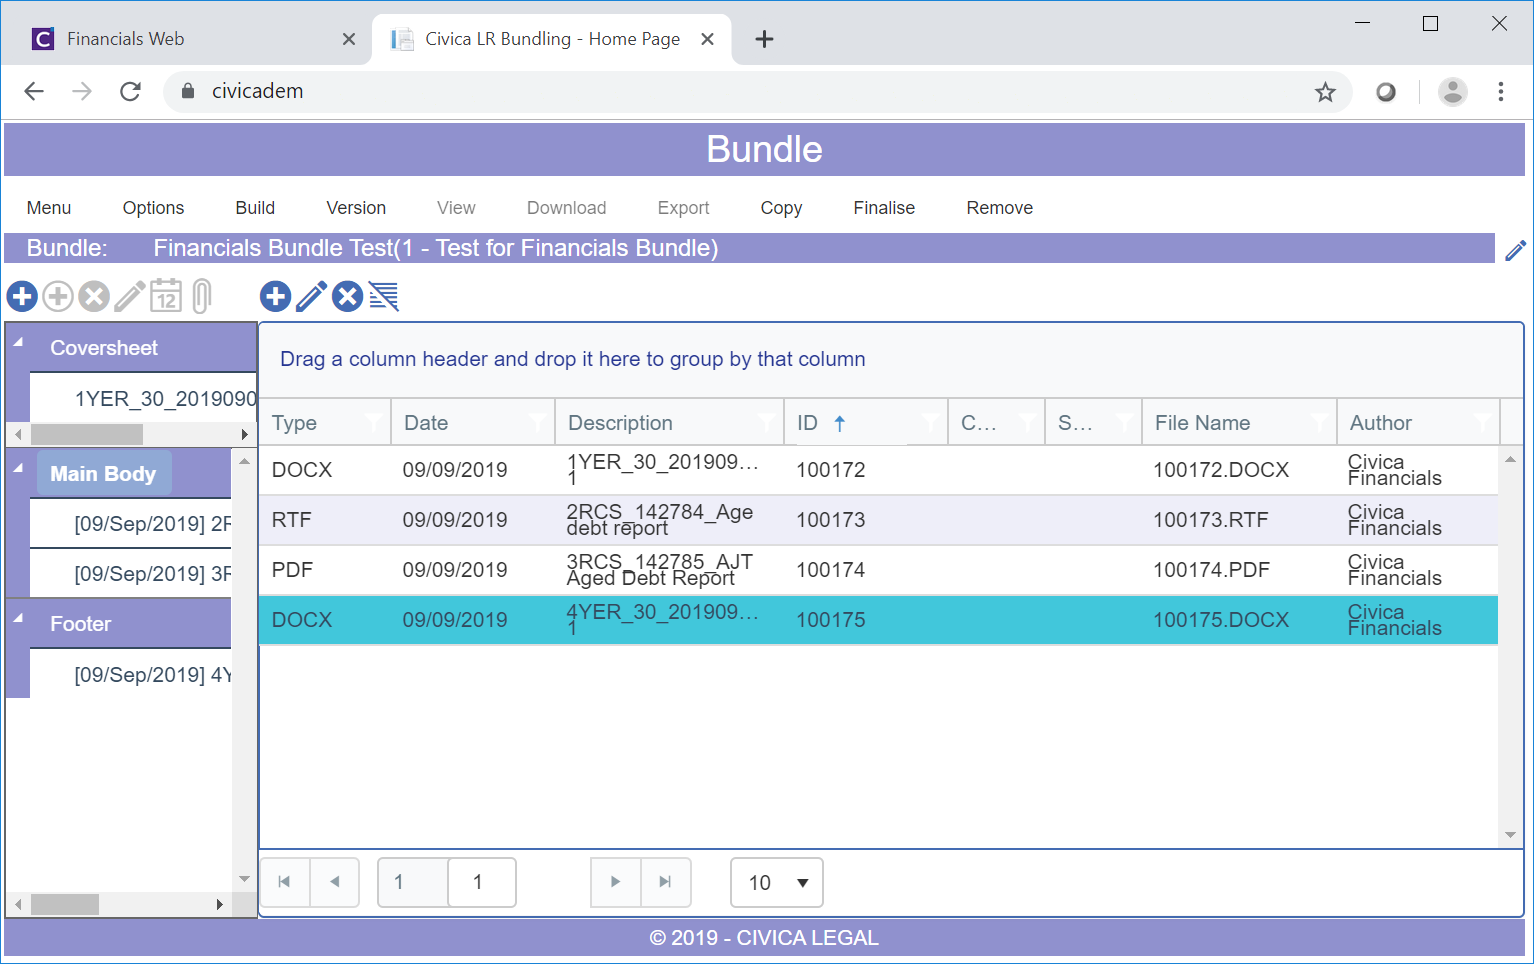
Task: Open the Menu menu
Action: 49,208
